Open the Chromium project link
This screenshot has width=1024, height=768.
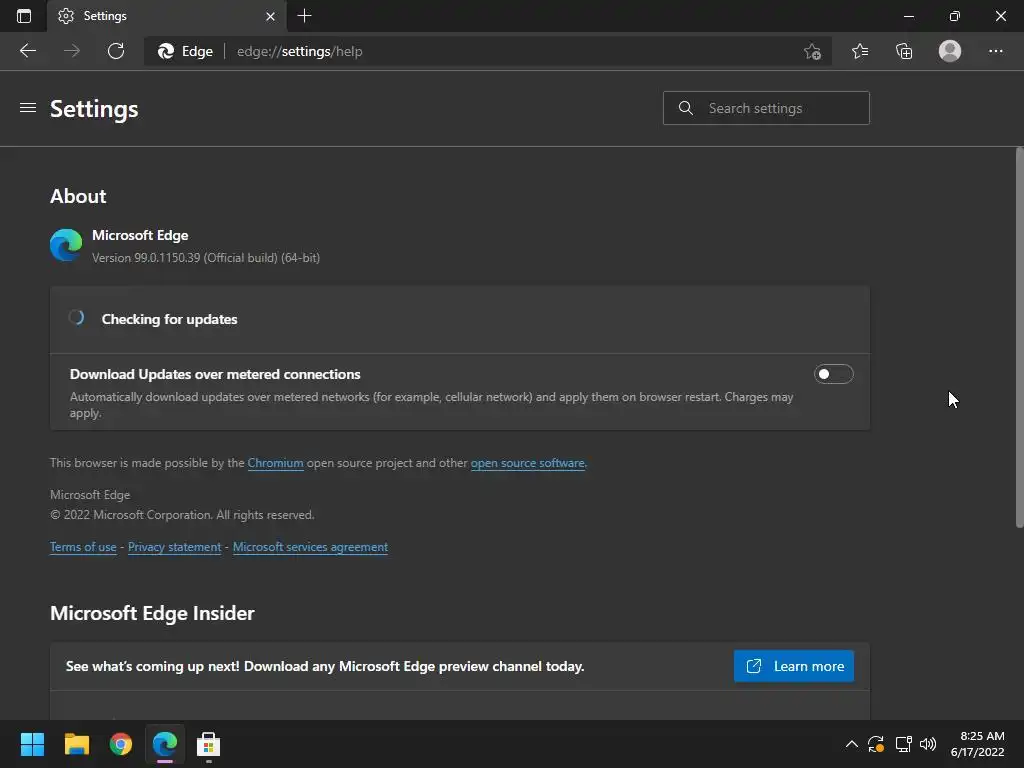tap(275, 463)
